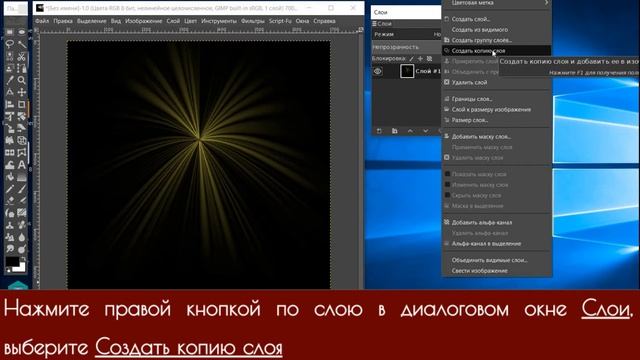Open the Правка menu
Screen dimensions: 640x360
coord(63,21)
